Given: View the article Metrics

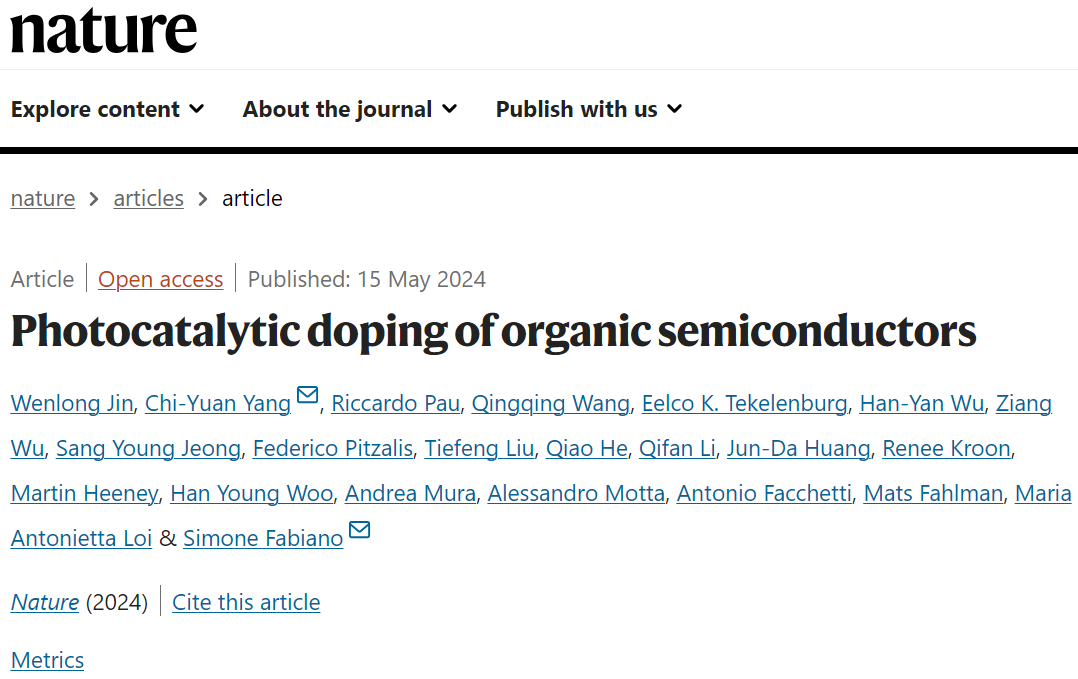Looking at the screenshot, I should [47, 660].
